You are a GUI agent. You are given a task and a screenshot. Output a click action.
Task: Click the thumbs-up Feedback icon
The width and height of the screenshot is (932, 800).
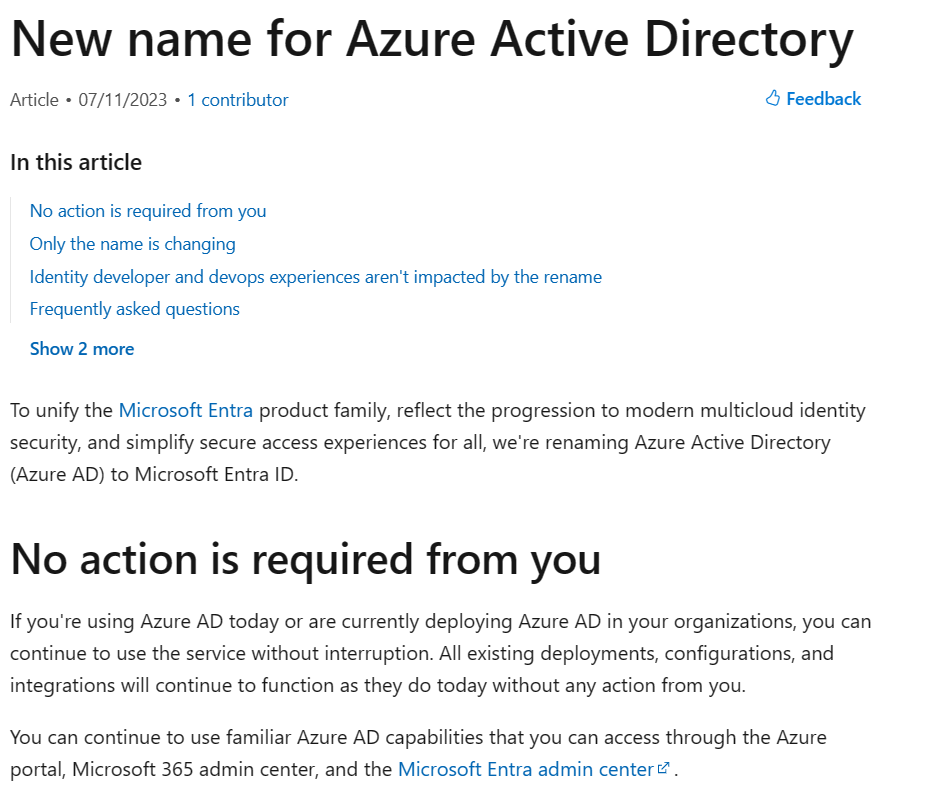773,98
